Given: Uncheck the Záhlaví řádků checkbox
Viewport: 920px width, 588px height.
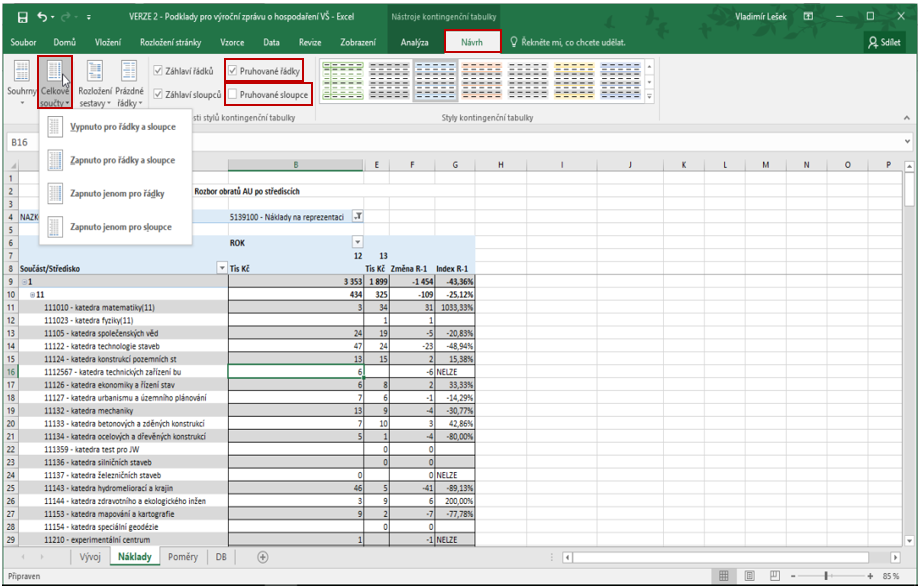Looking at the screenshot, I should (x=158, y=71).
